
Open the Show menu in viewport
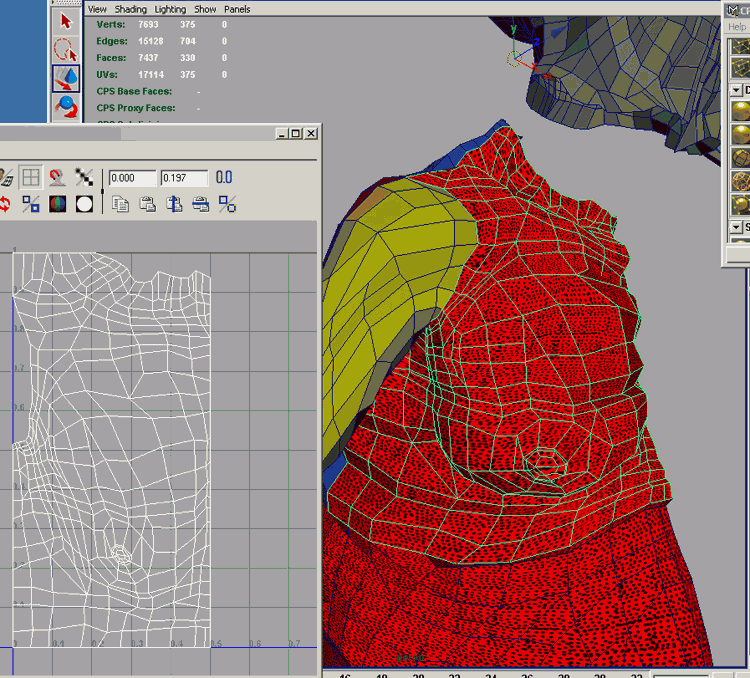(x=205, y=9)
